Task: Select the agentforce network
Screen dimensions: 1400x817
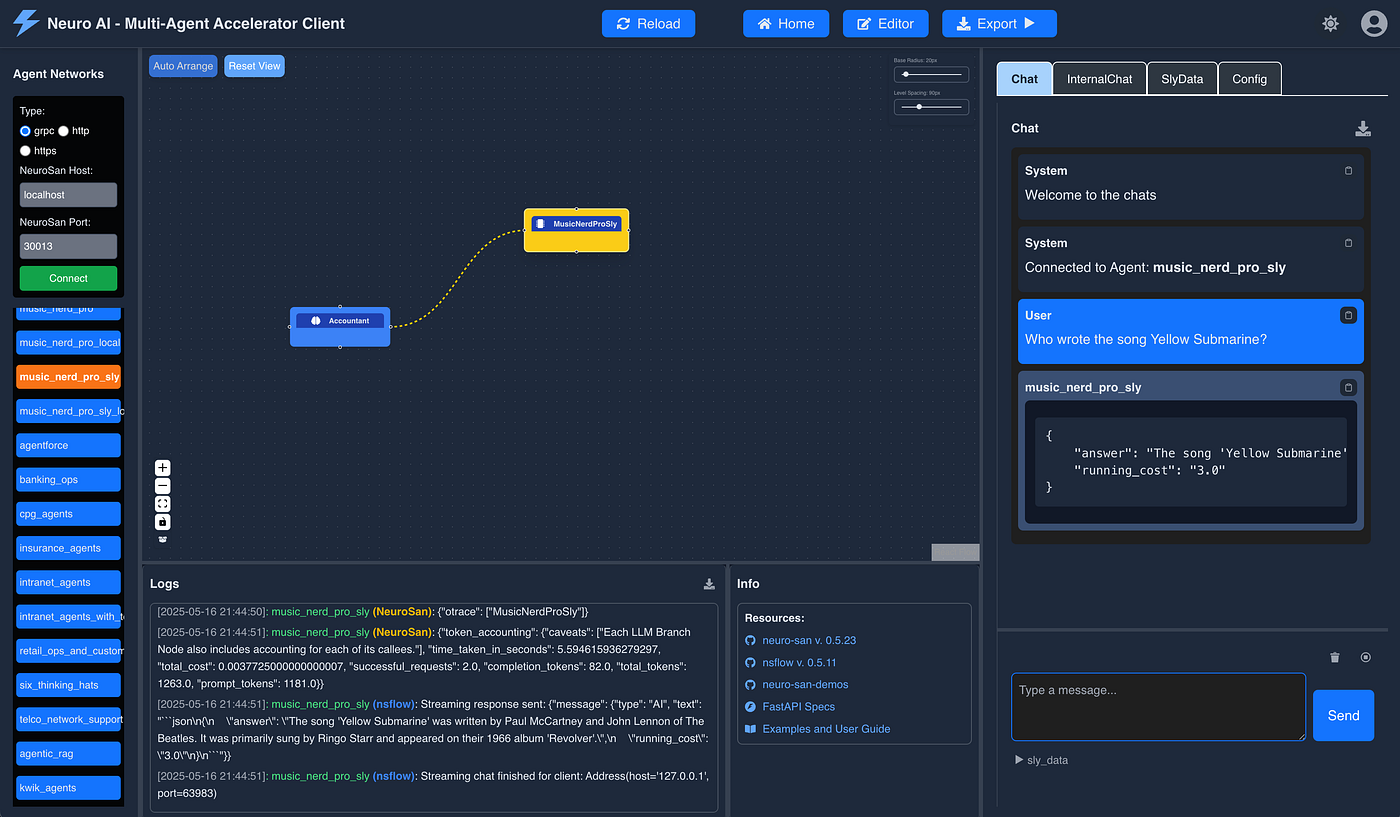Action: [69, 445]
